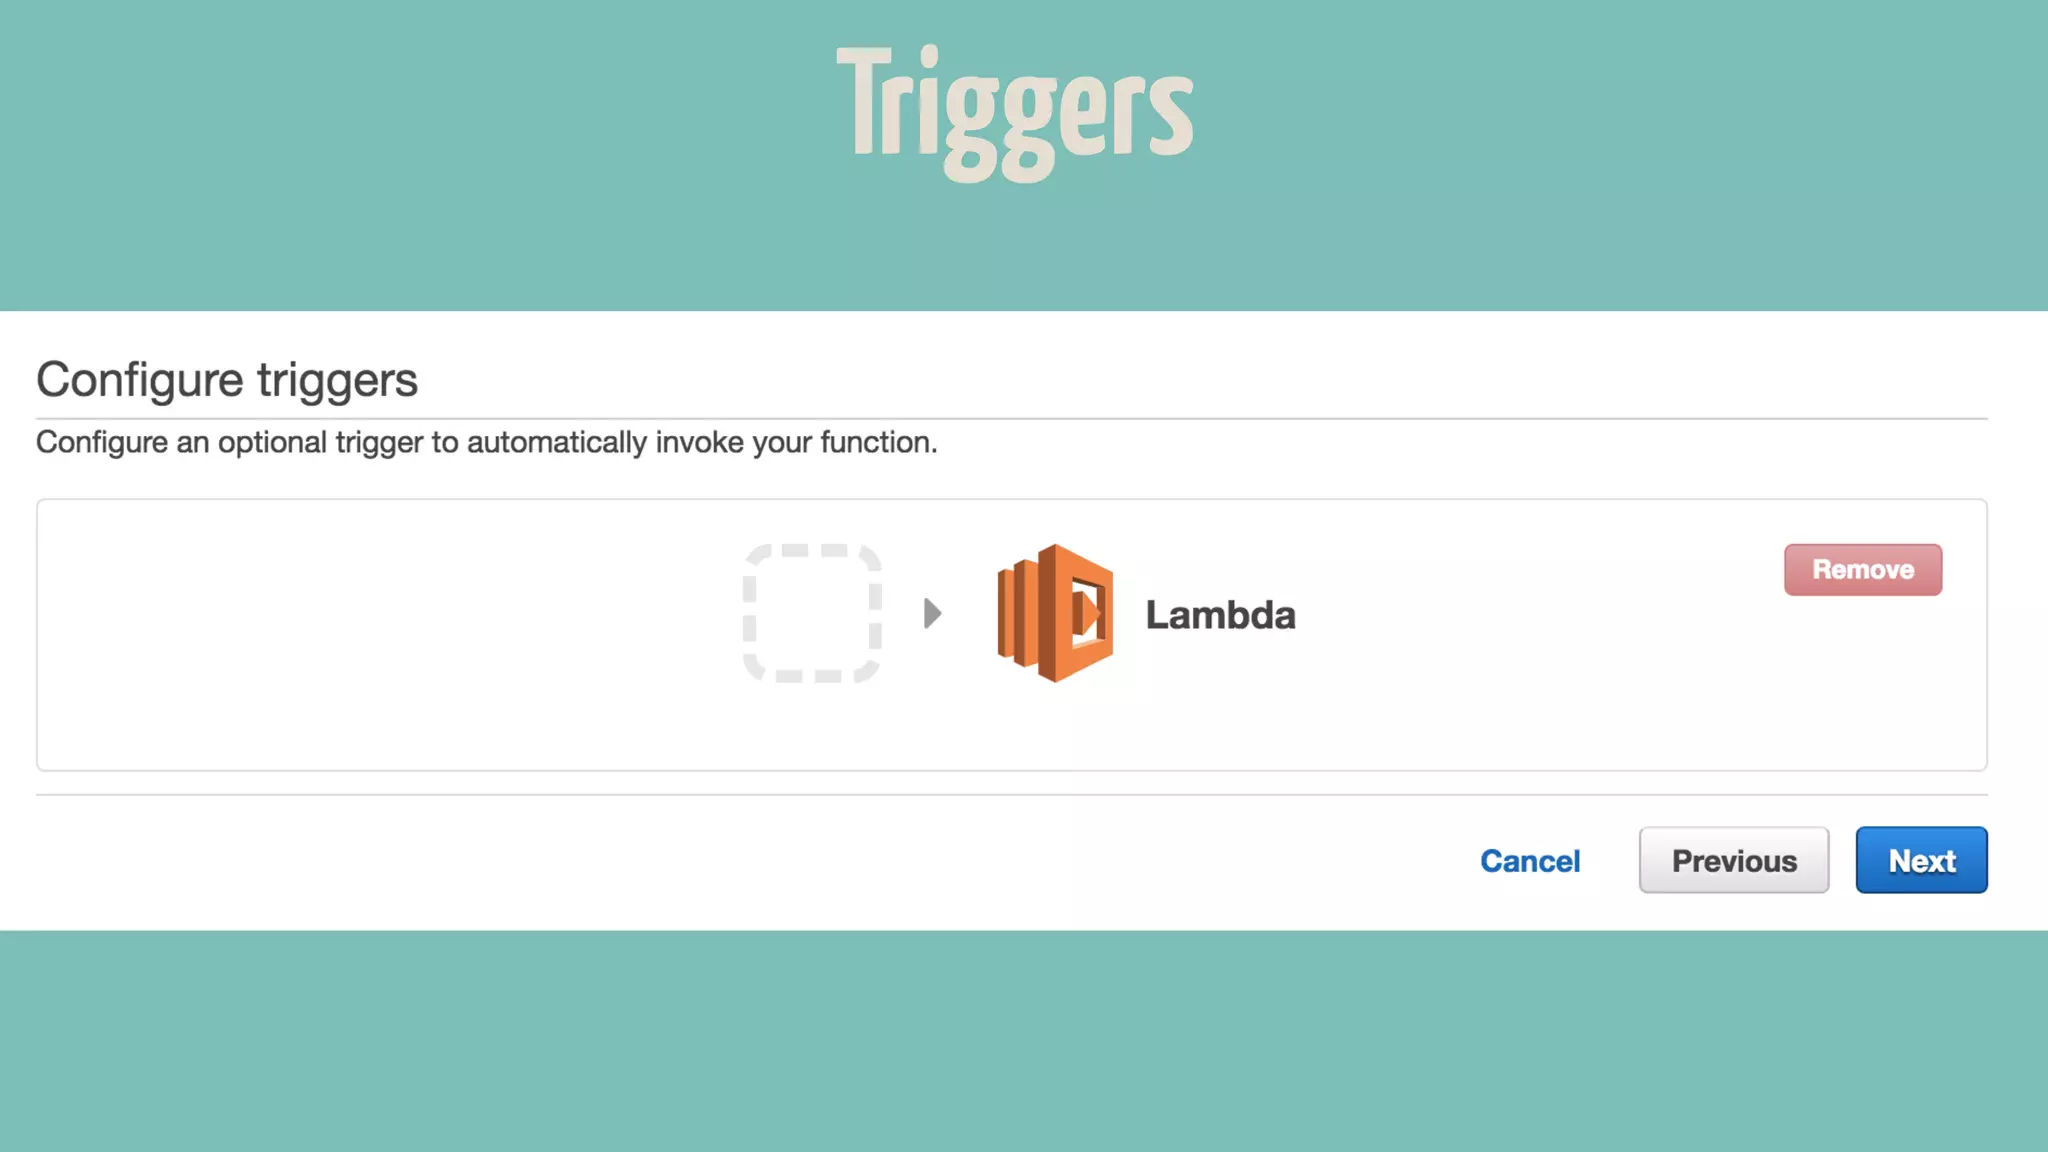Click the teal header background beside Triggers
Viewport: 2048px width, 1152px height.
coord(400,150)
